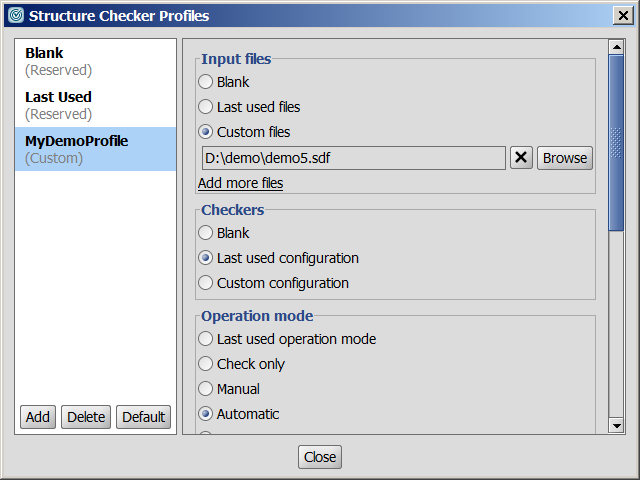Click the Structure Checker app icon

(15, 15)
